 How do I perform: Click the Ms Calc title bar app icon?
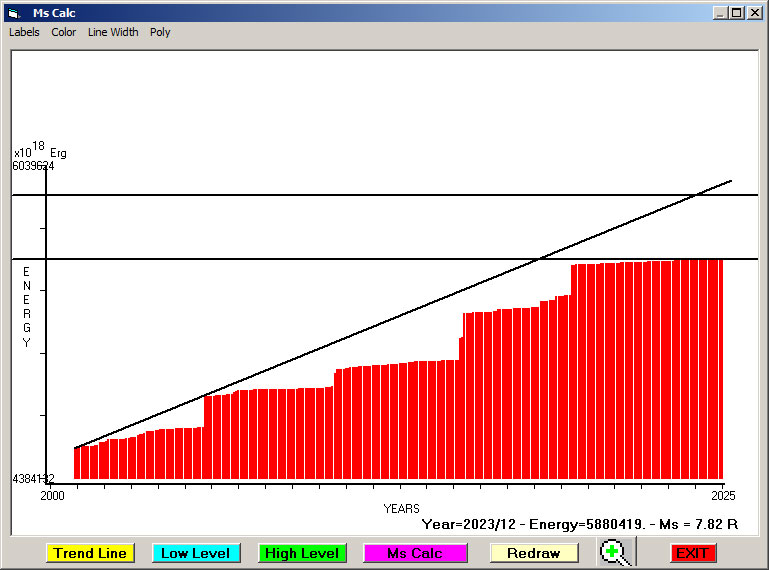(x=14, y=13)
